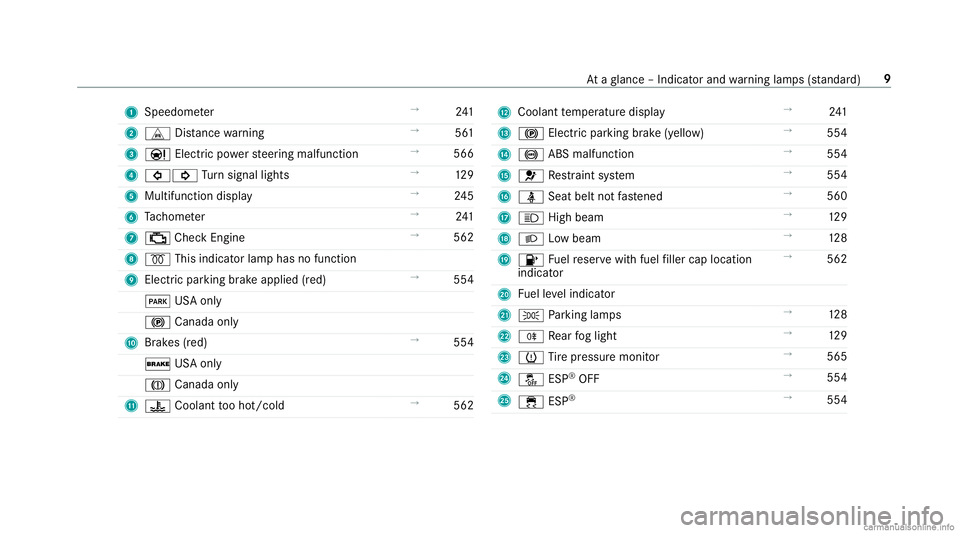Click the ABS malfunction icon

click(x=531, y=155)
